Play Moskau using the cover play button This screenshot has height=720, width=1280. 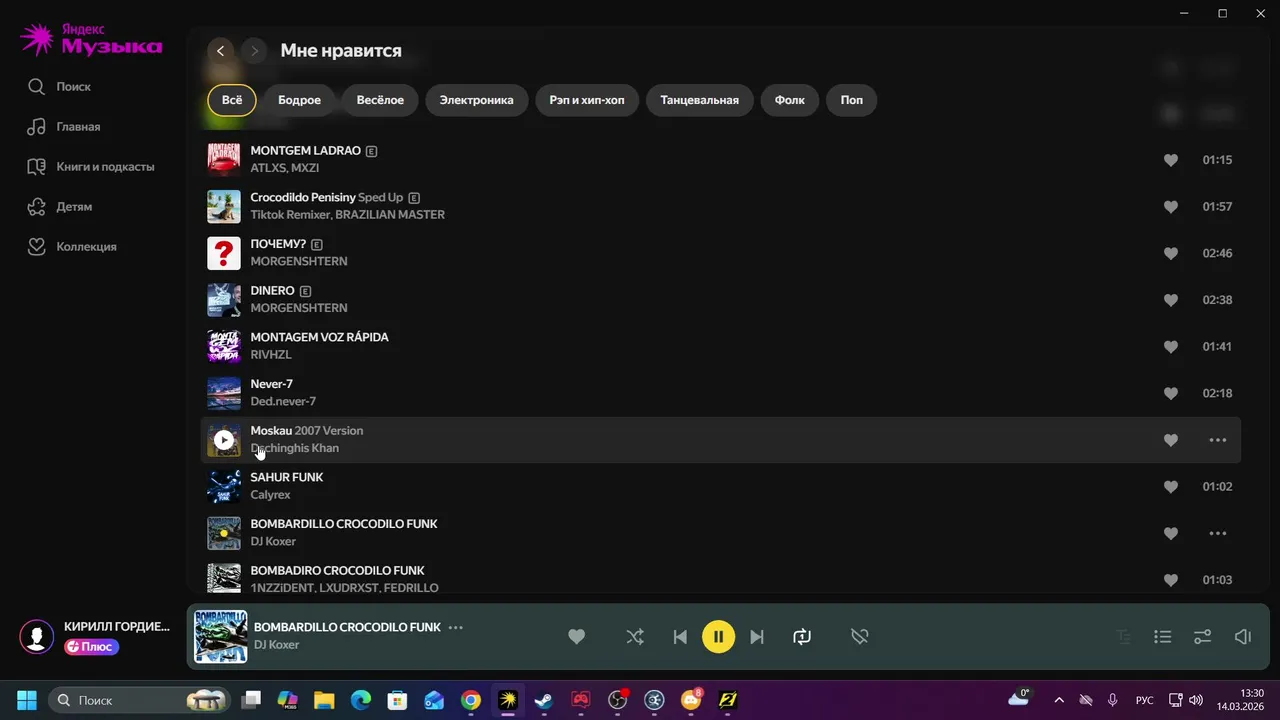click(224, 440)
